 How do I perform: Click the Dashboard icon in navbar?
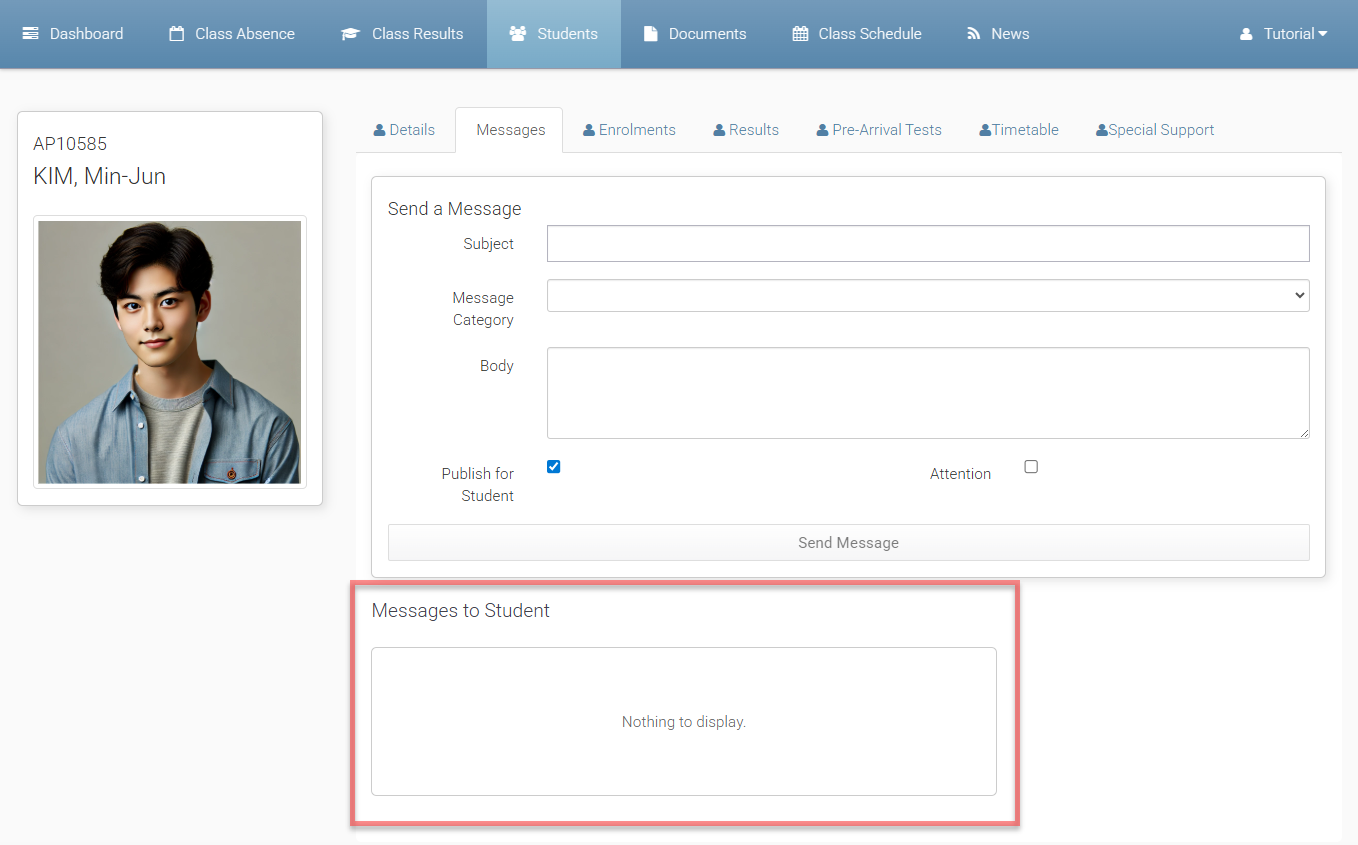tap(31, 34)
